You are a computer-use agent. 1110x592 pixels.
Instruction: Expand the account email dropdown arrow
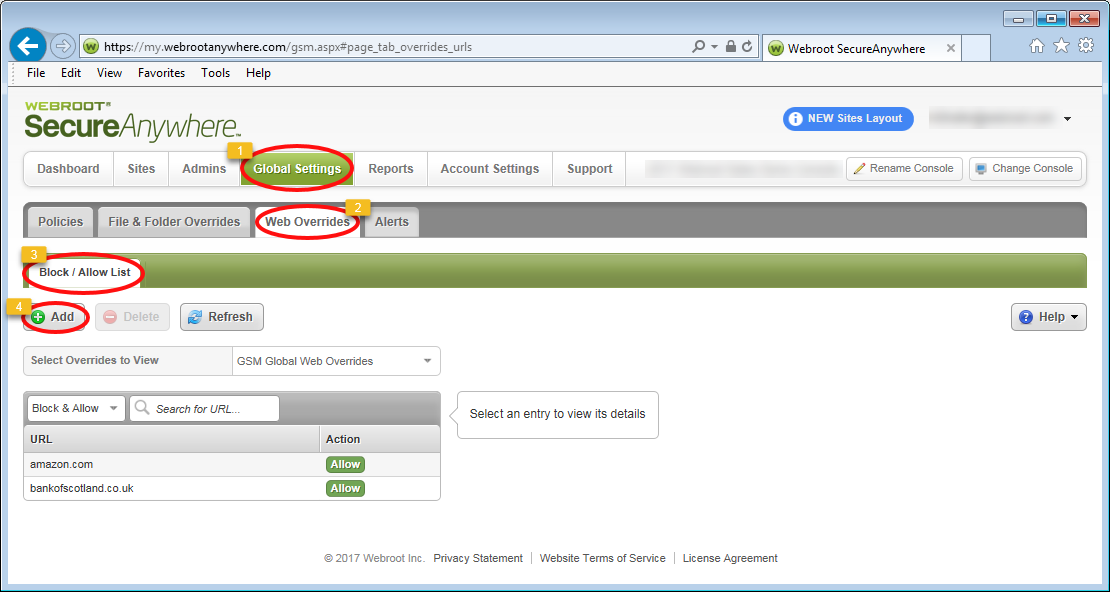click(x=1068, y=119)
